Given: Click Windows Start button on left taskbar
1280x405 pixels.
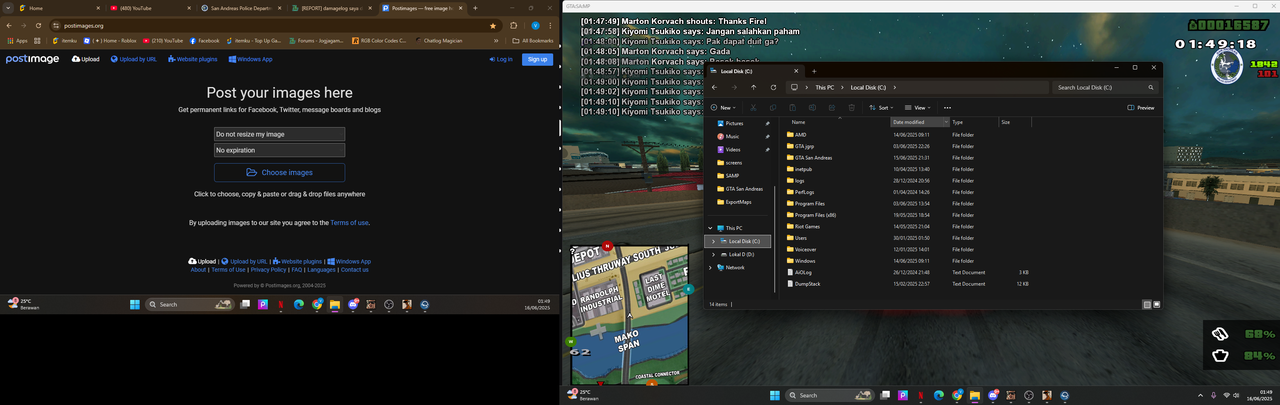Looking at the screenshot, I should pos(135,304).
